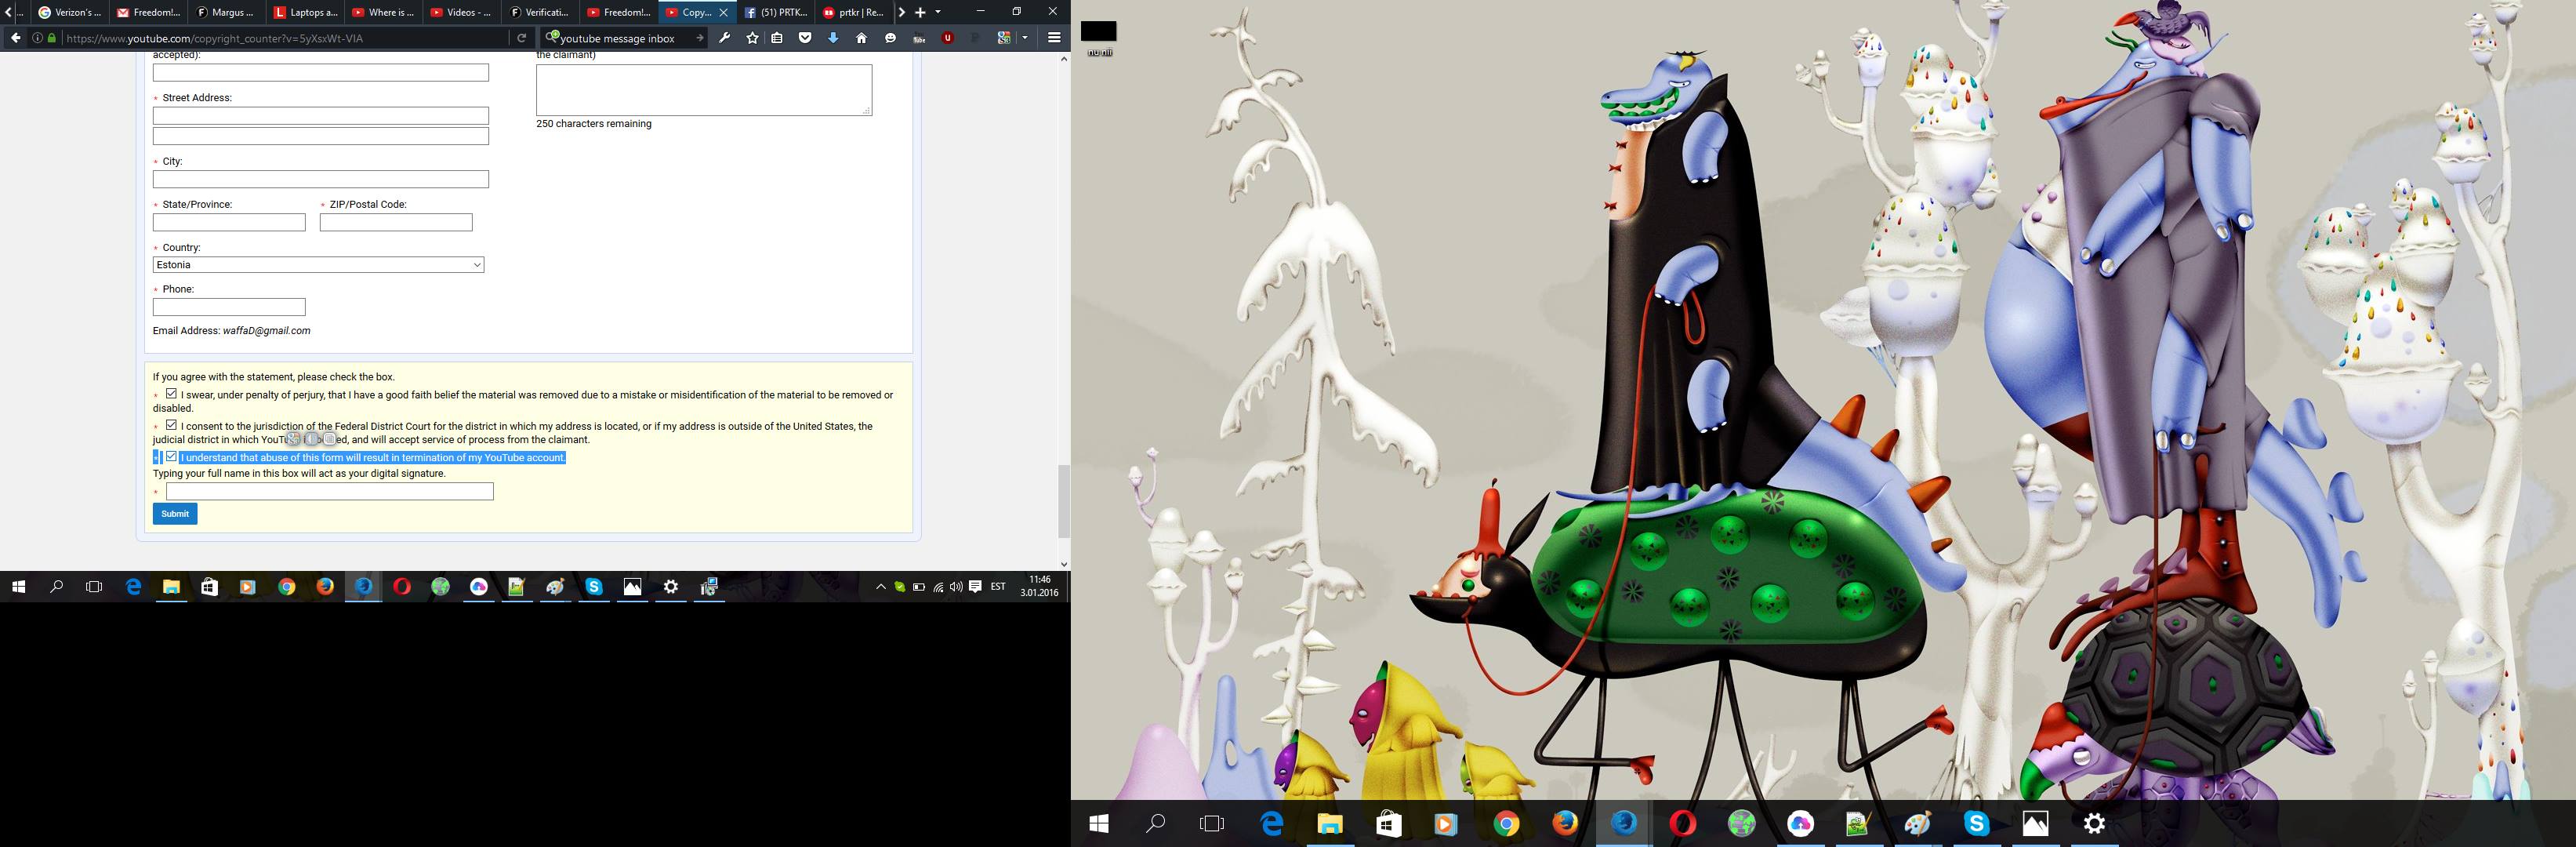
Task: Click search engine magnifier in search box
Action: 552,38
